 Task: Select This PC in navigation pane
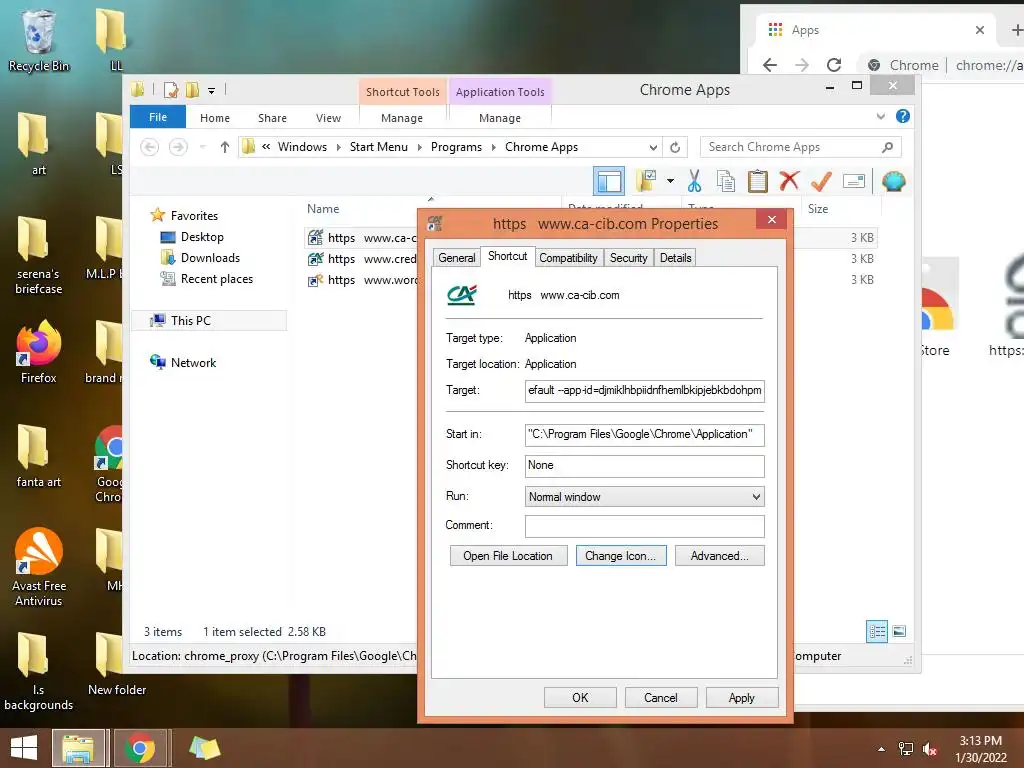(x=191, y=321)
